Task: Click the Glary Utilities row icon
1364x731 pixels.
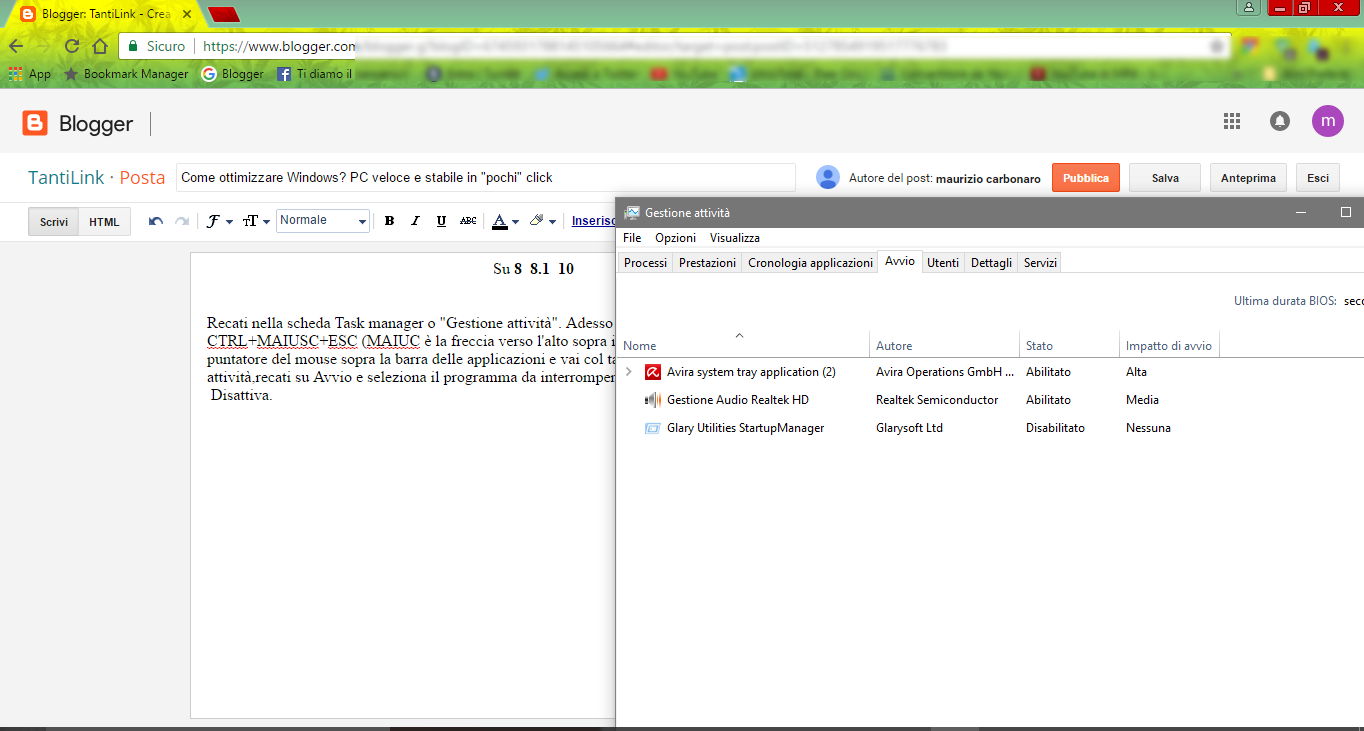Action: (x=653, y=428)
